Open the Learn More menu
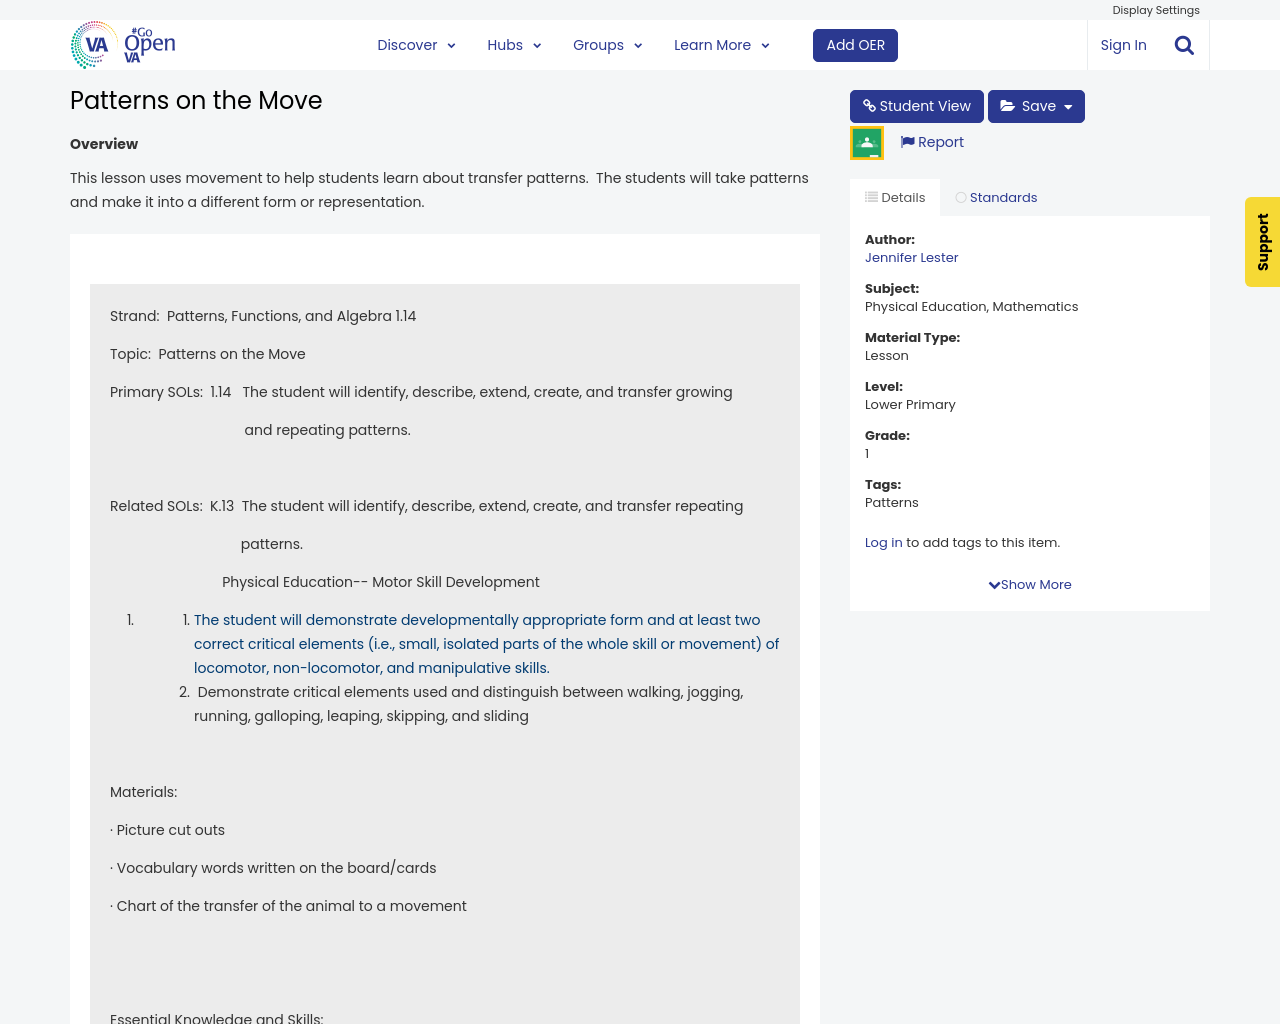Viewport: 1280px width, 1024px height. click(x=721, y=45)
